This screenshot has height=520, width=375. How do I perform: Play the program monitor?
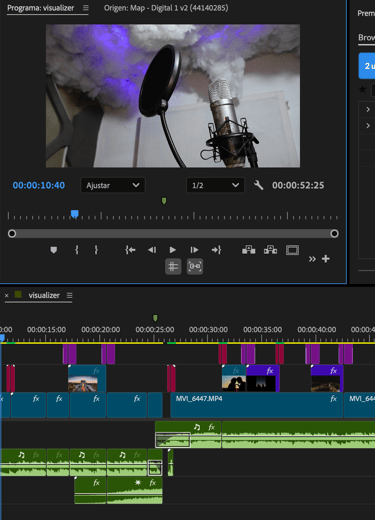pos(173,250)
